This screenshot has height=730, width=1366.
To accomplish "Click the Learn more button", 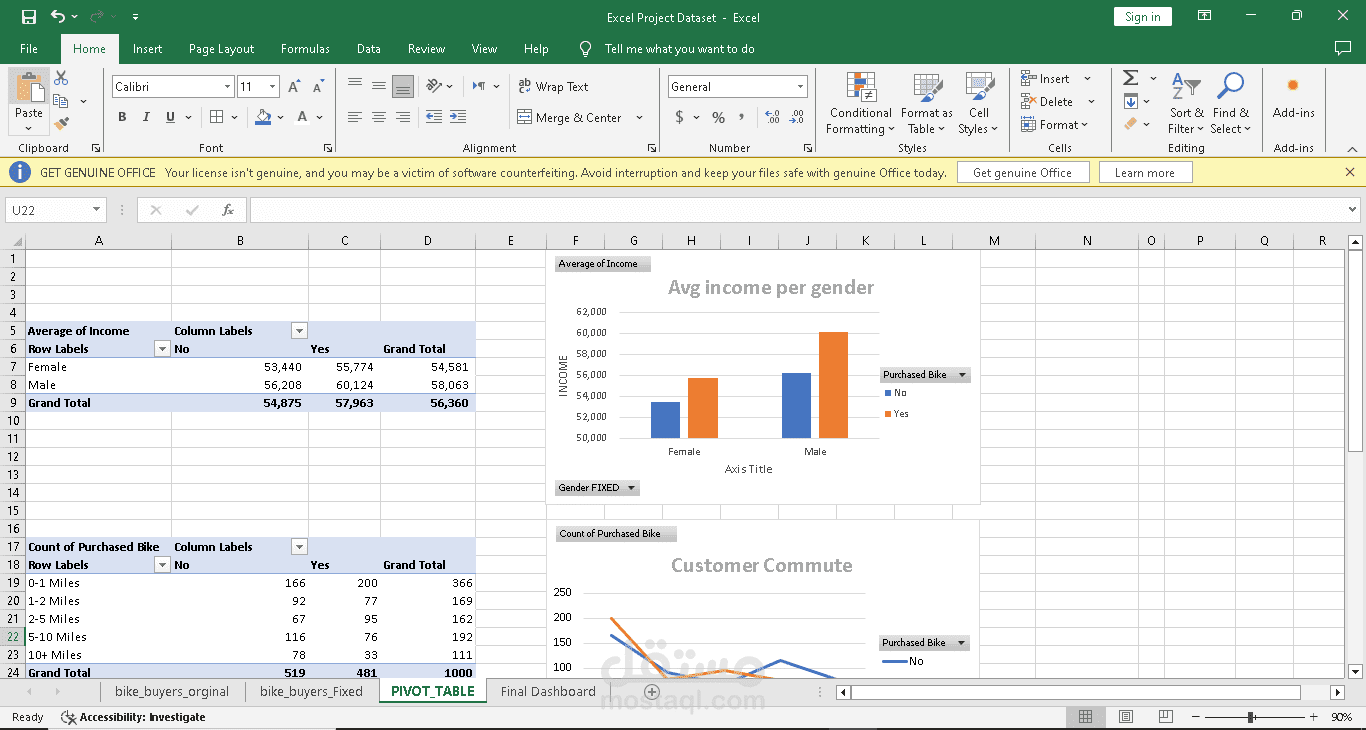I will [1145, 172].
